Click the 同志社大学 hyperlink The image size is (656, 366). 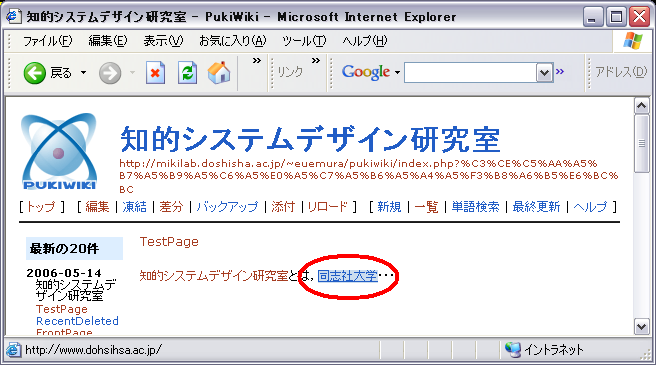(348, 276)
